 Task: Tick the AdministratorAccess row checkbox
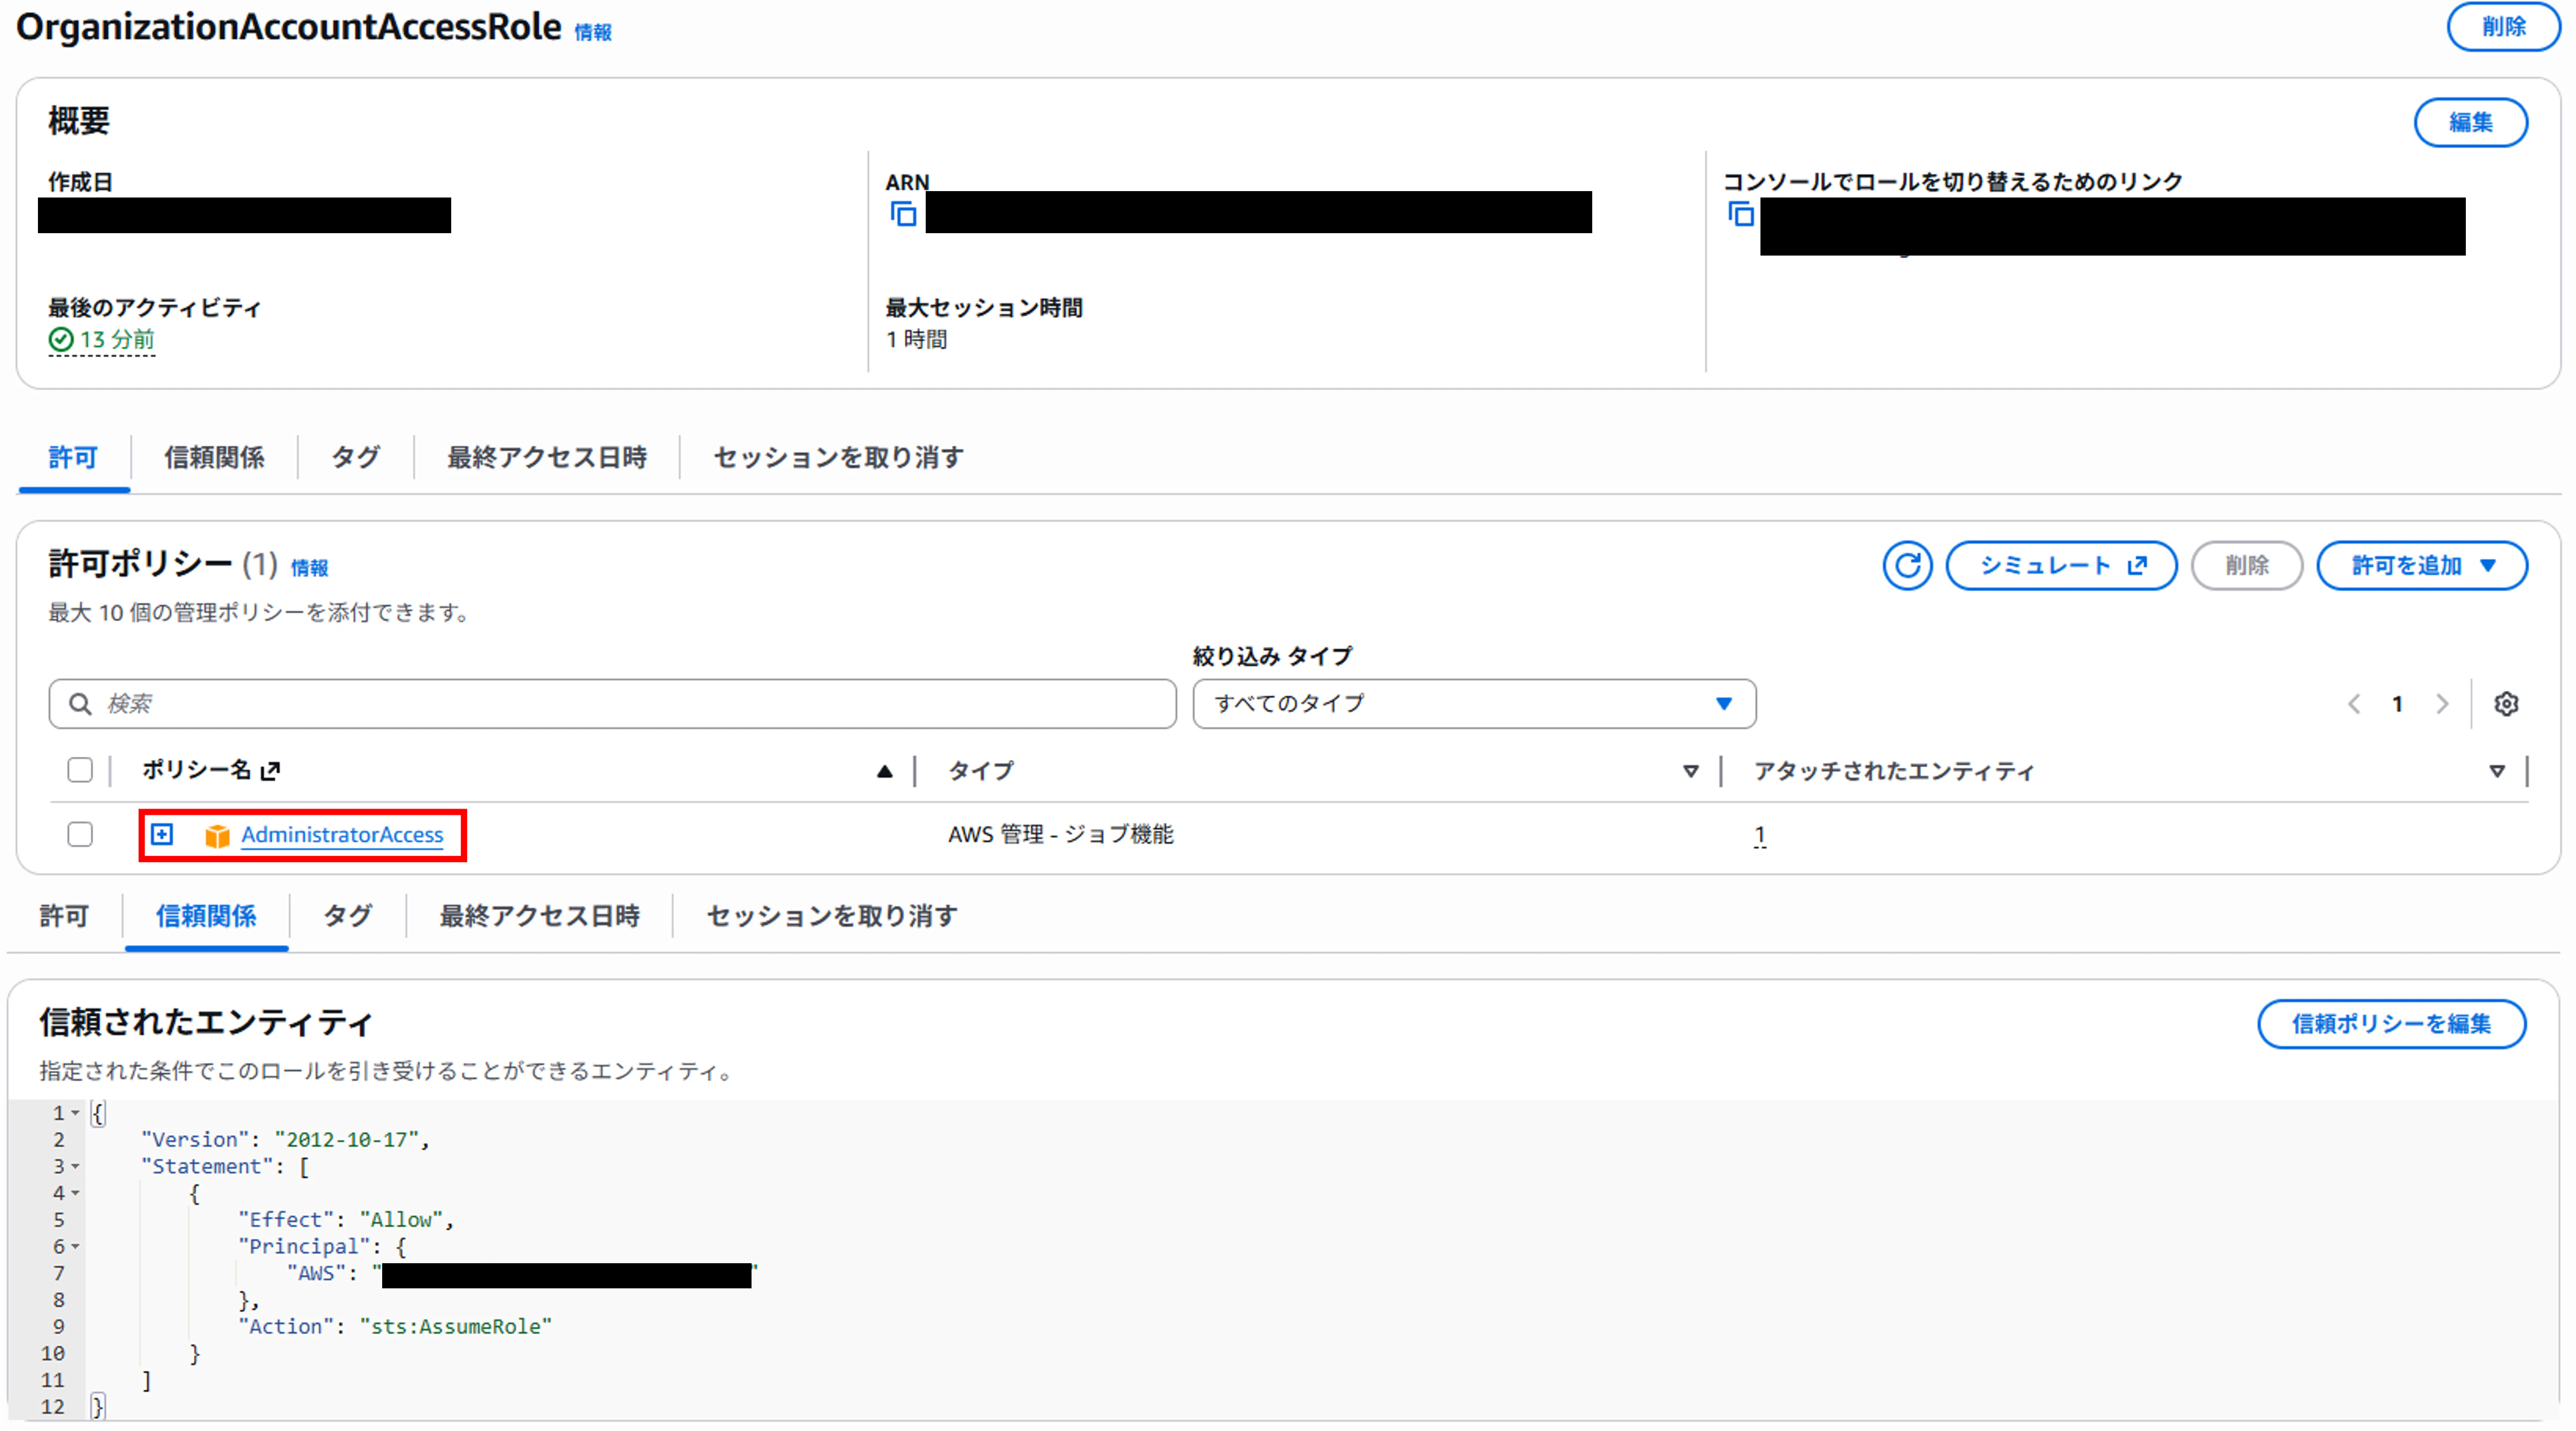click(x=80, y=834)
